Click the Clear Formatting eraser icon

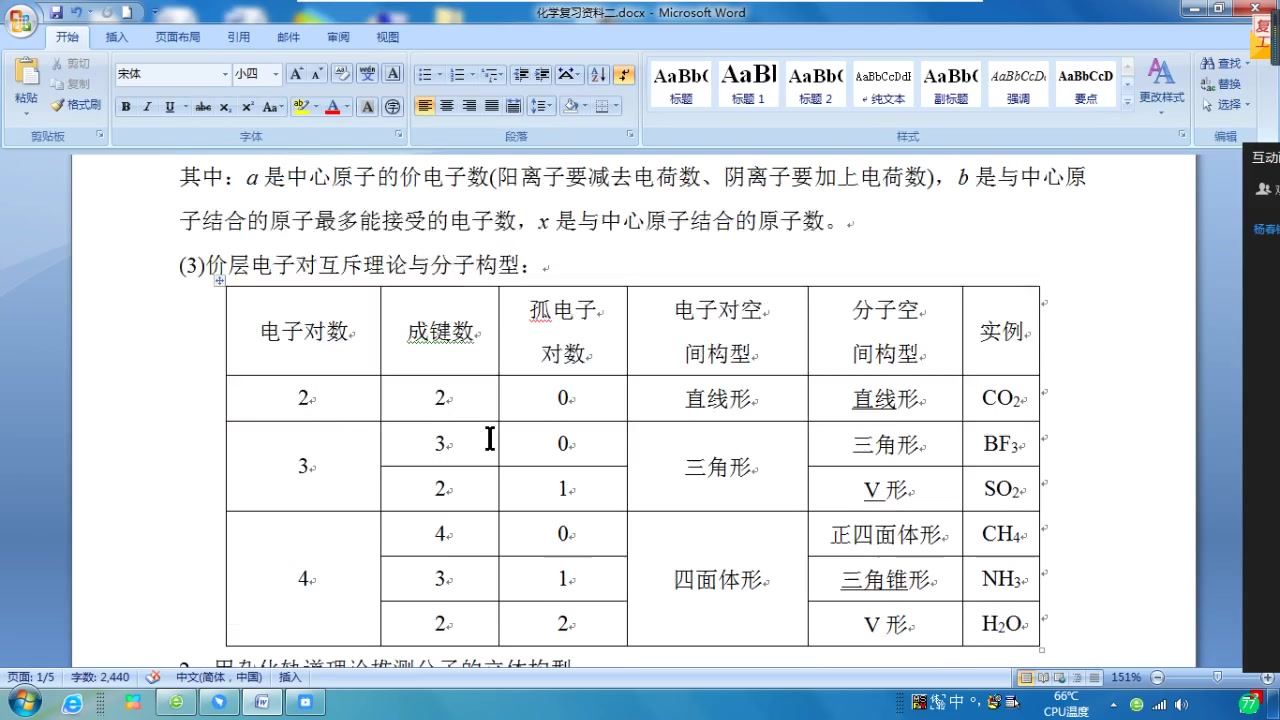click(x=342, y=74)
